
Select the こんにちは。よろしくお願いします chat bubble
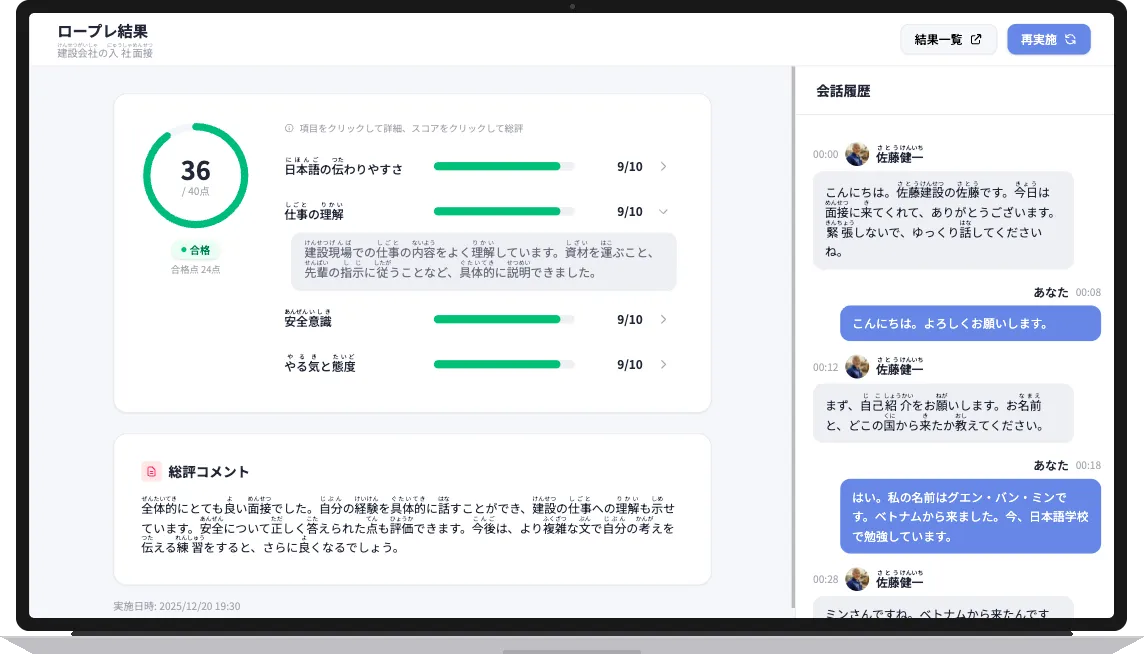970,323
